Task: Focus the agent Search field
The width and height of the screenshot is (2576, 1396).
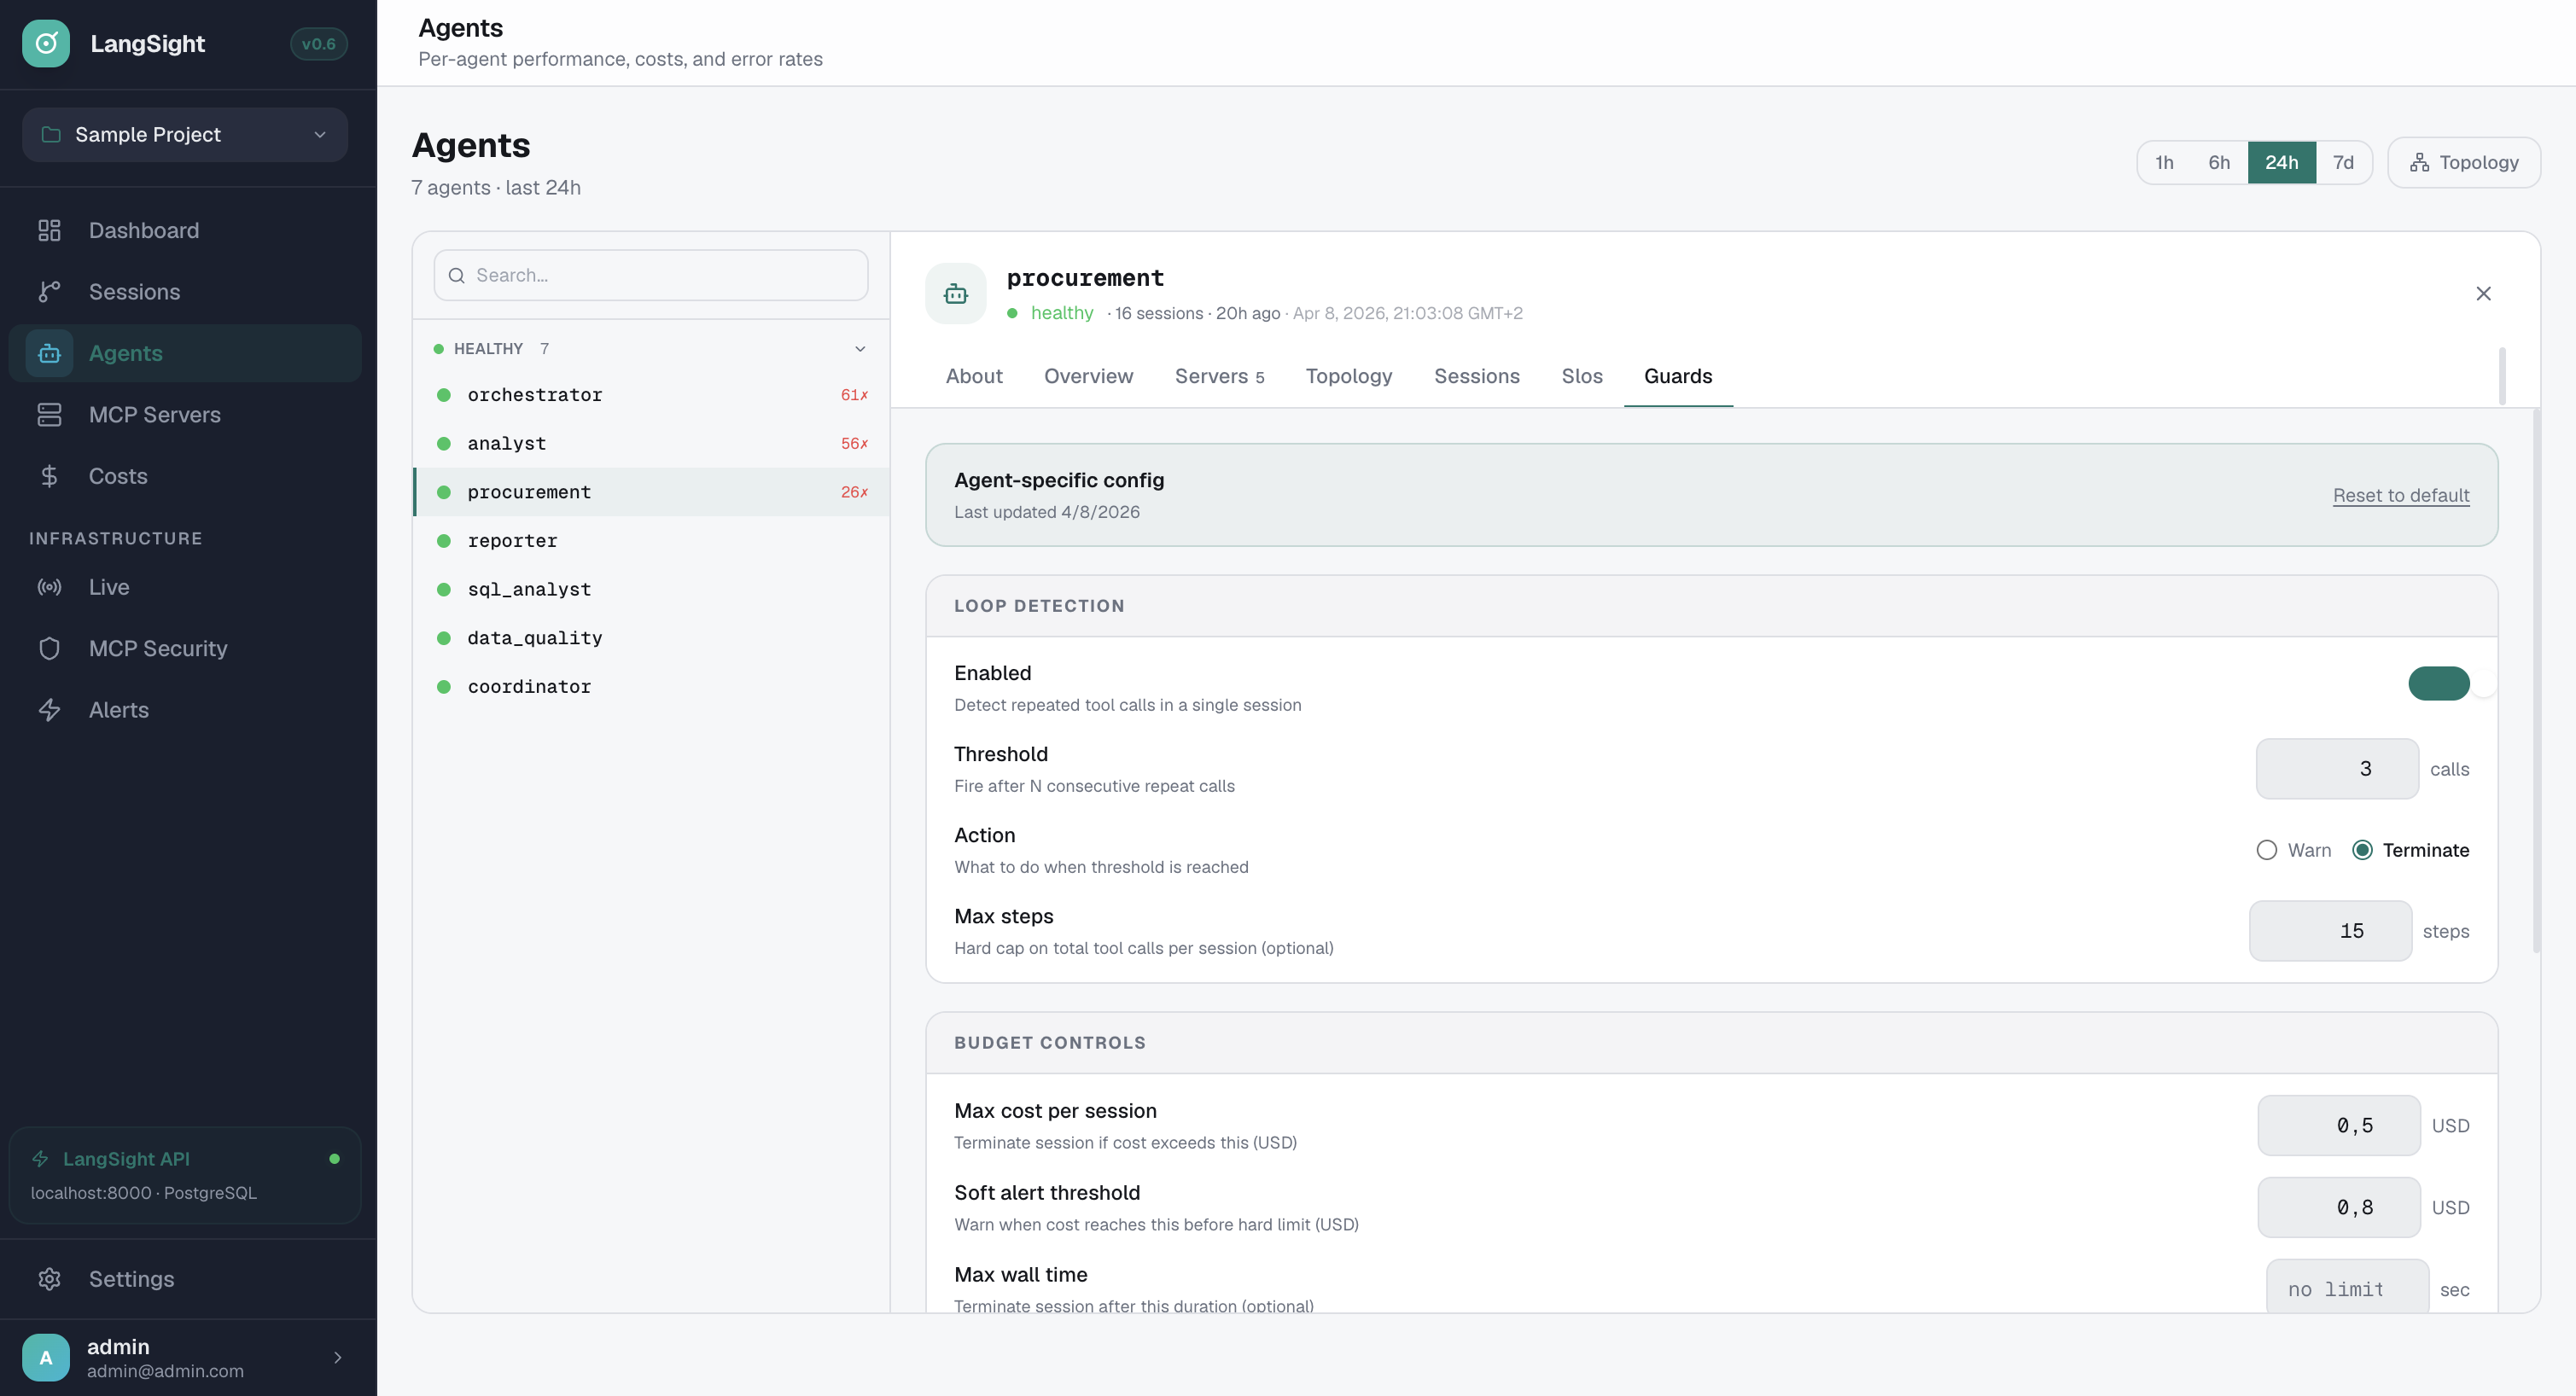Action: pyautogui.click(x=651, y=275)
